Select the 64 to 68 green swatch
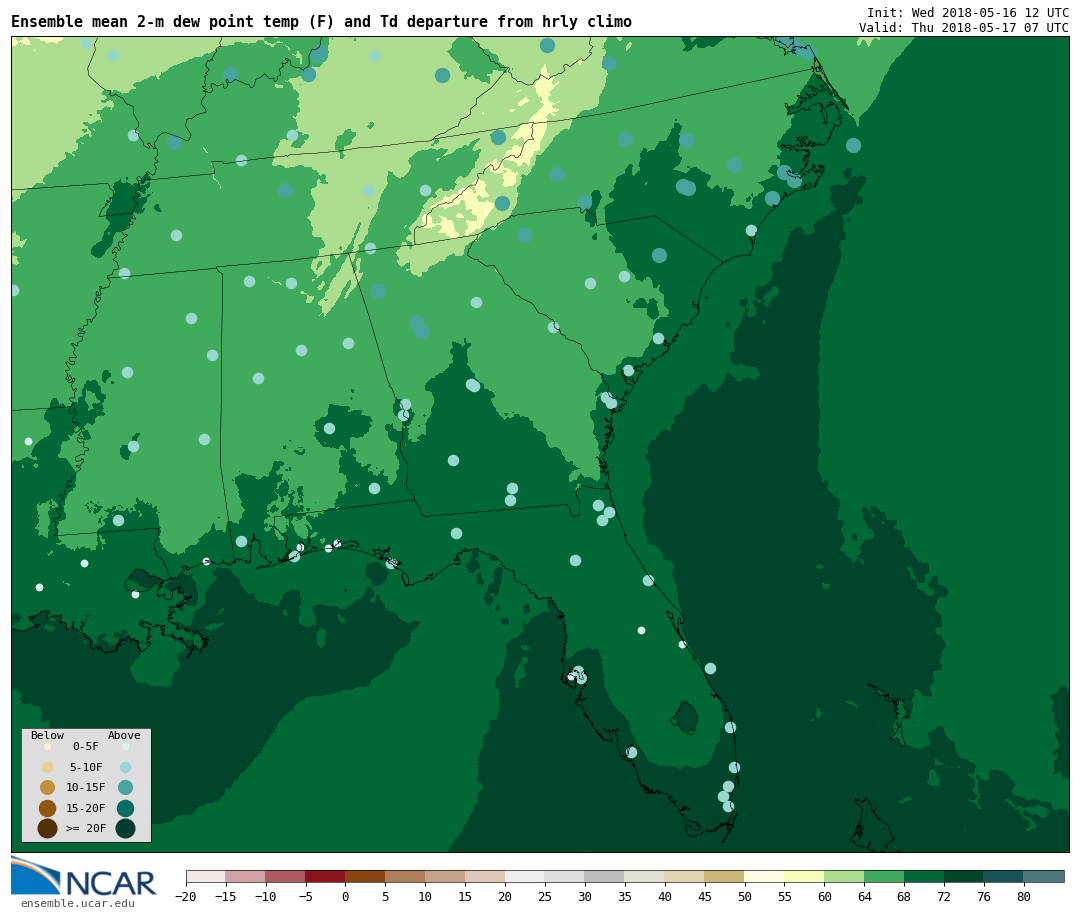Viewport: 1080px width, 915px height. click(884, 876)
